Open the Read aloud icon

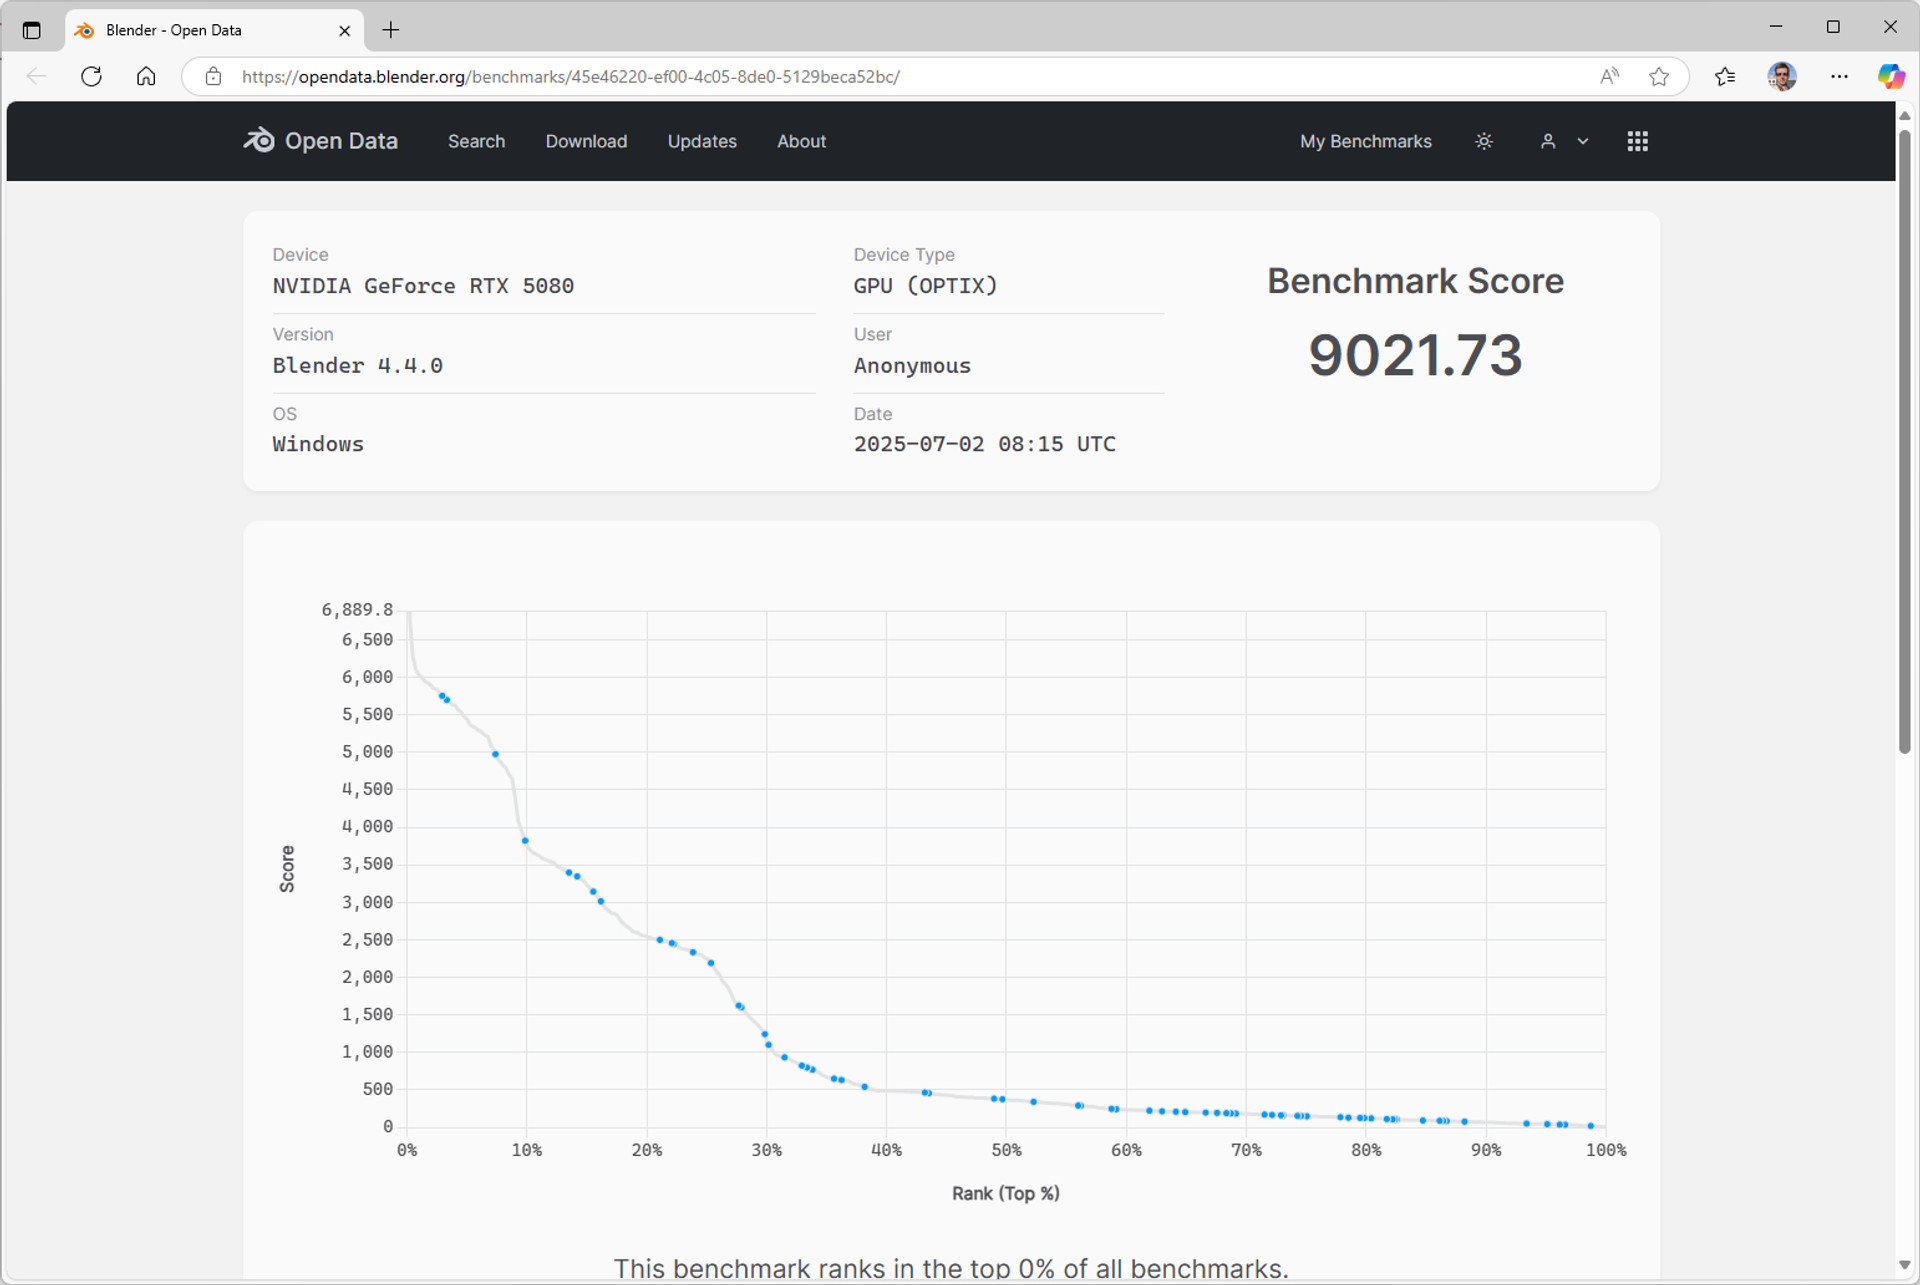coord(1609,76)
